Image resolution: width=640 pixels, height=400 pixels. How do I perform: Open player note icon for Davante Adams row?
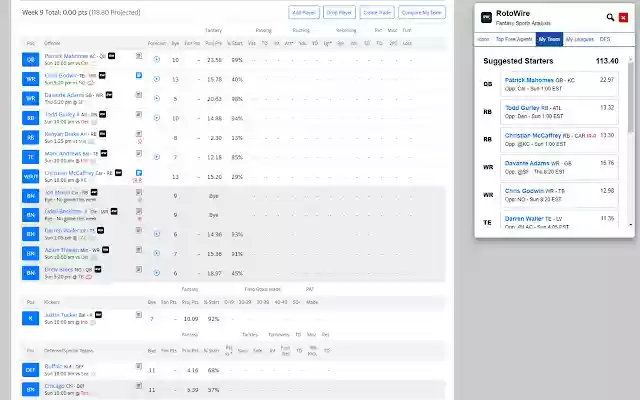pos(139,95)
